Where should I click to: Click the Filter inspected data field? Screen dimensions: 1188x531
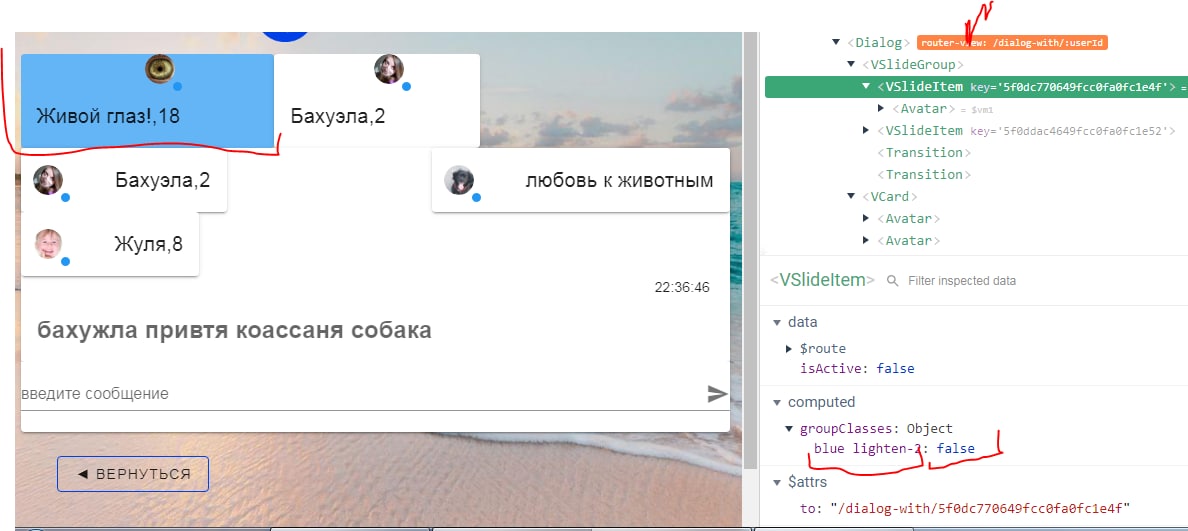[961, 280]
